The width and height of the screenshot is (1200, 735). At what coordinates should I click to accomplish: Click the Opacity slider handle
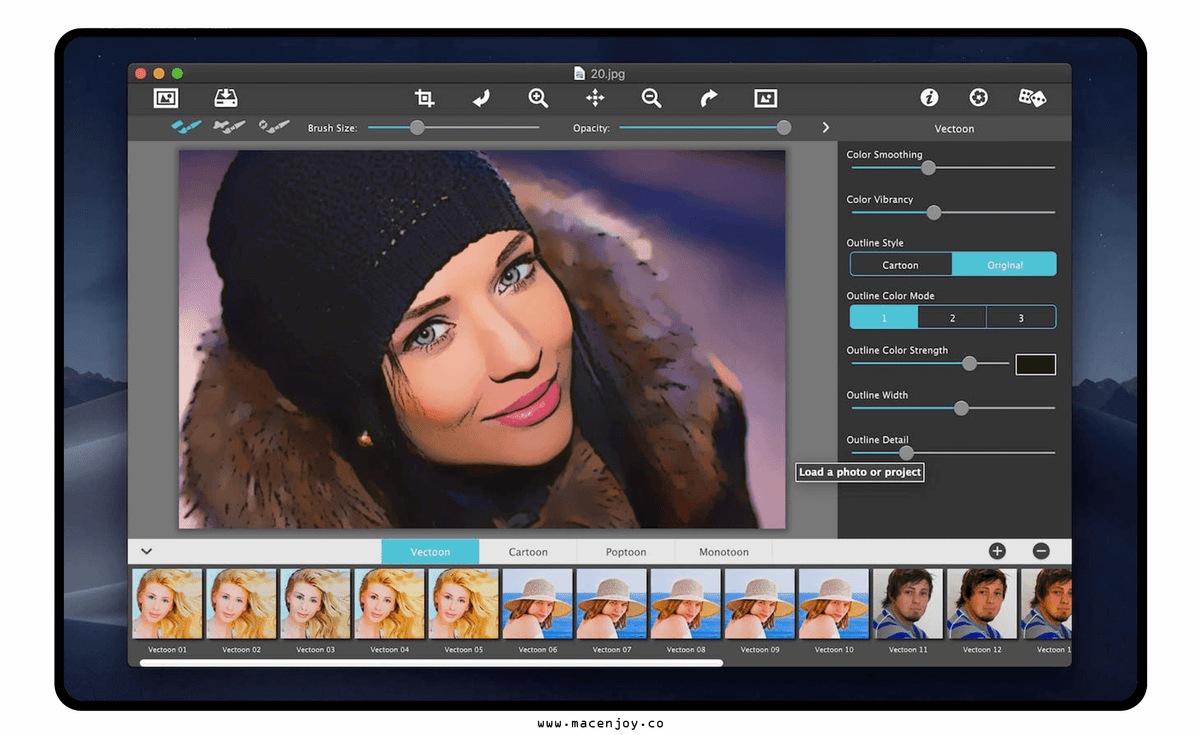click(x=784, y=127)
